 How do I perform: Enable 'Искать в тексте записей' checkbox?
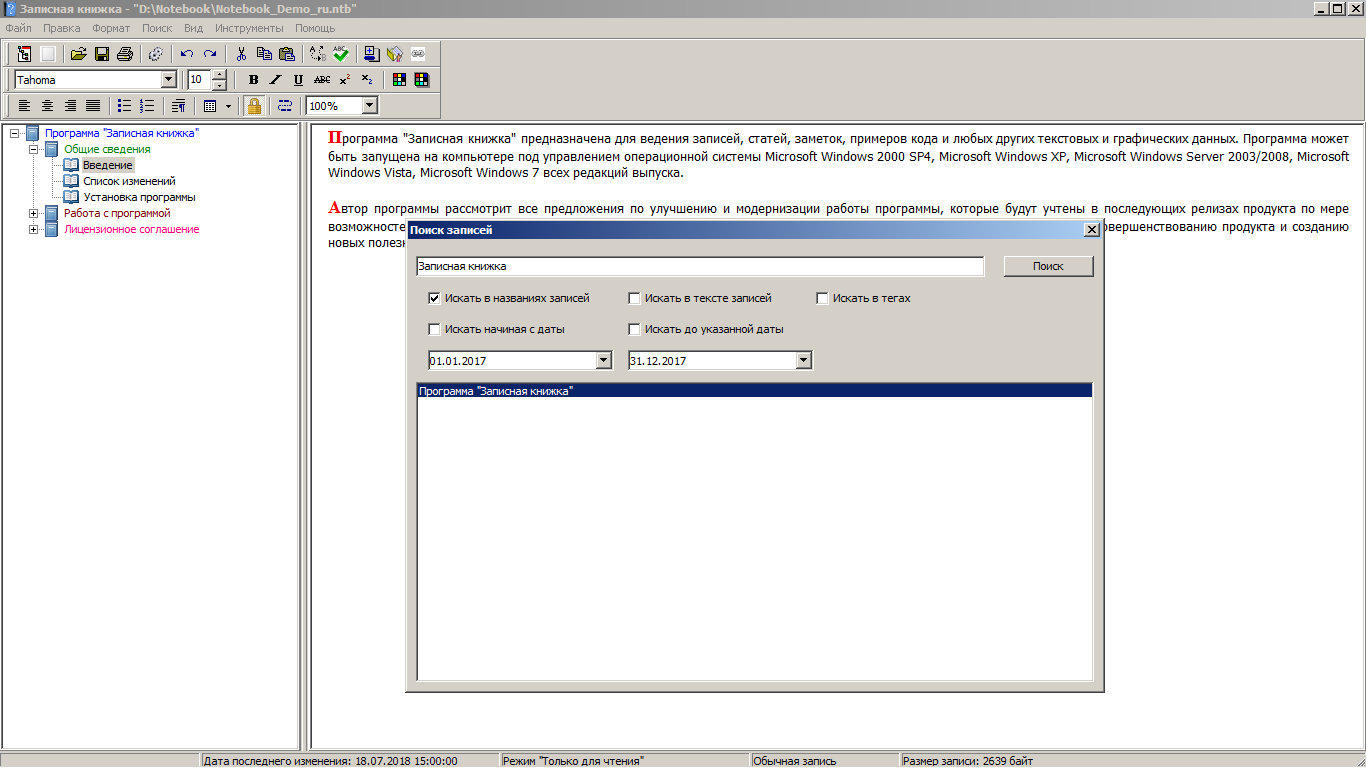tap(634, 298)
